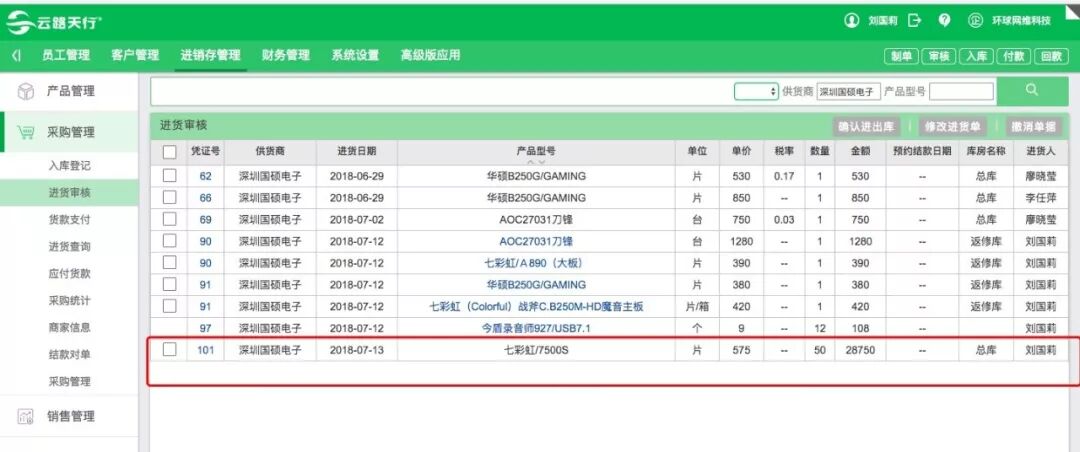1080x452 pixels.
Task: Check the box for 380-priced voucher 91 row
Action: coord(169,284)
